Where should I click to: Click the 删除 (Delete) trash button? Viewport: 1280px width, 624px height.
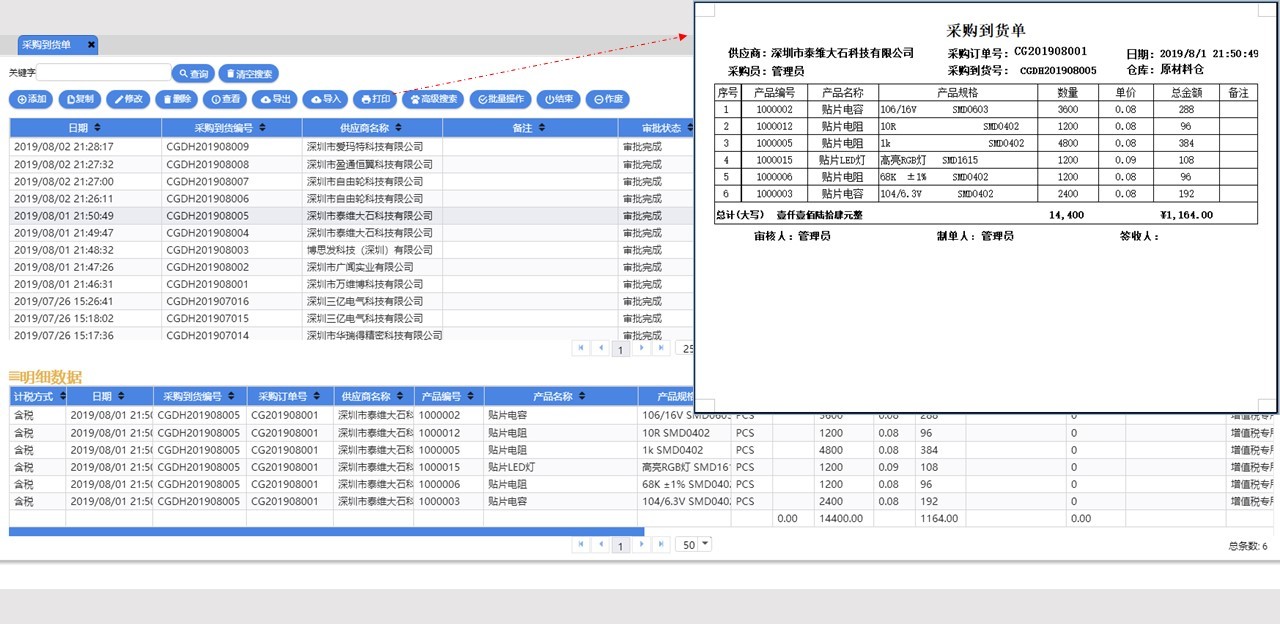176,99
